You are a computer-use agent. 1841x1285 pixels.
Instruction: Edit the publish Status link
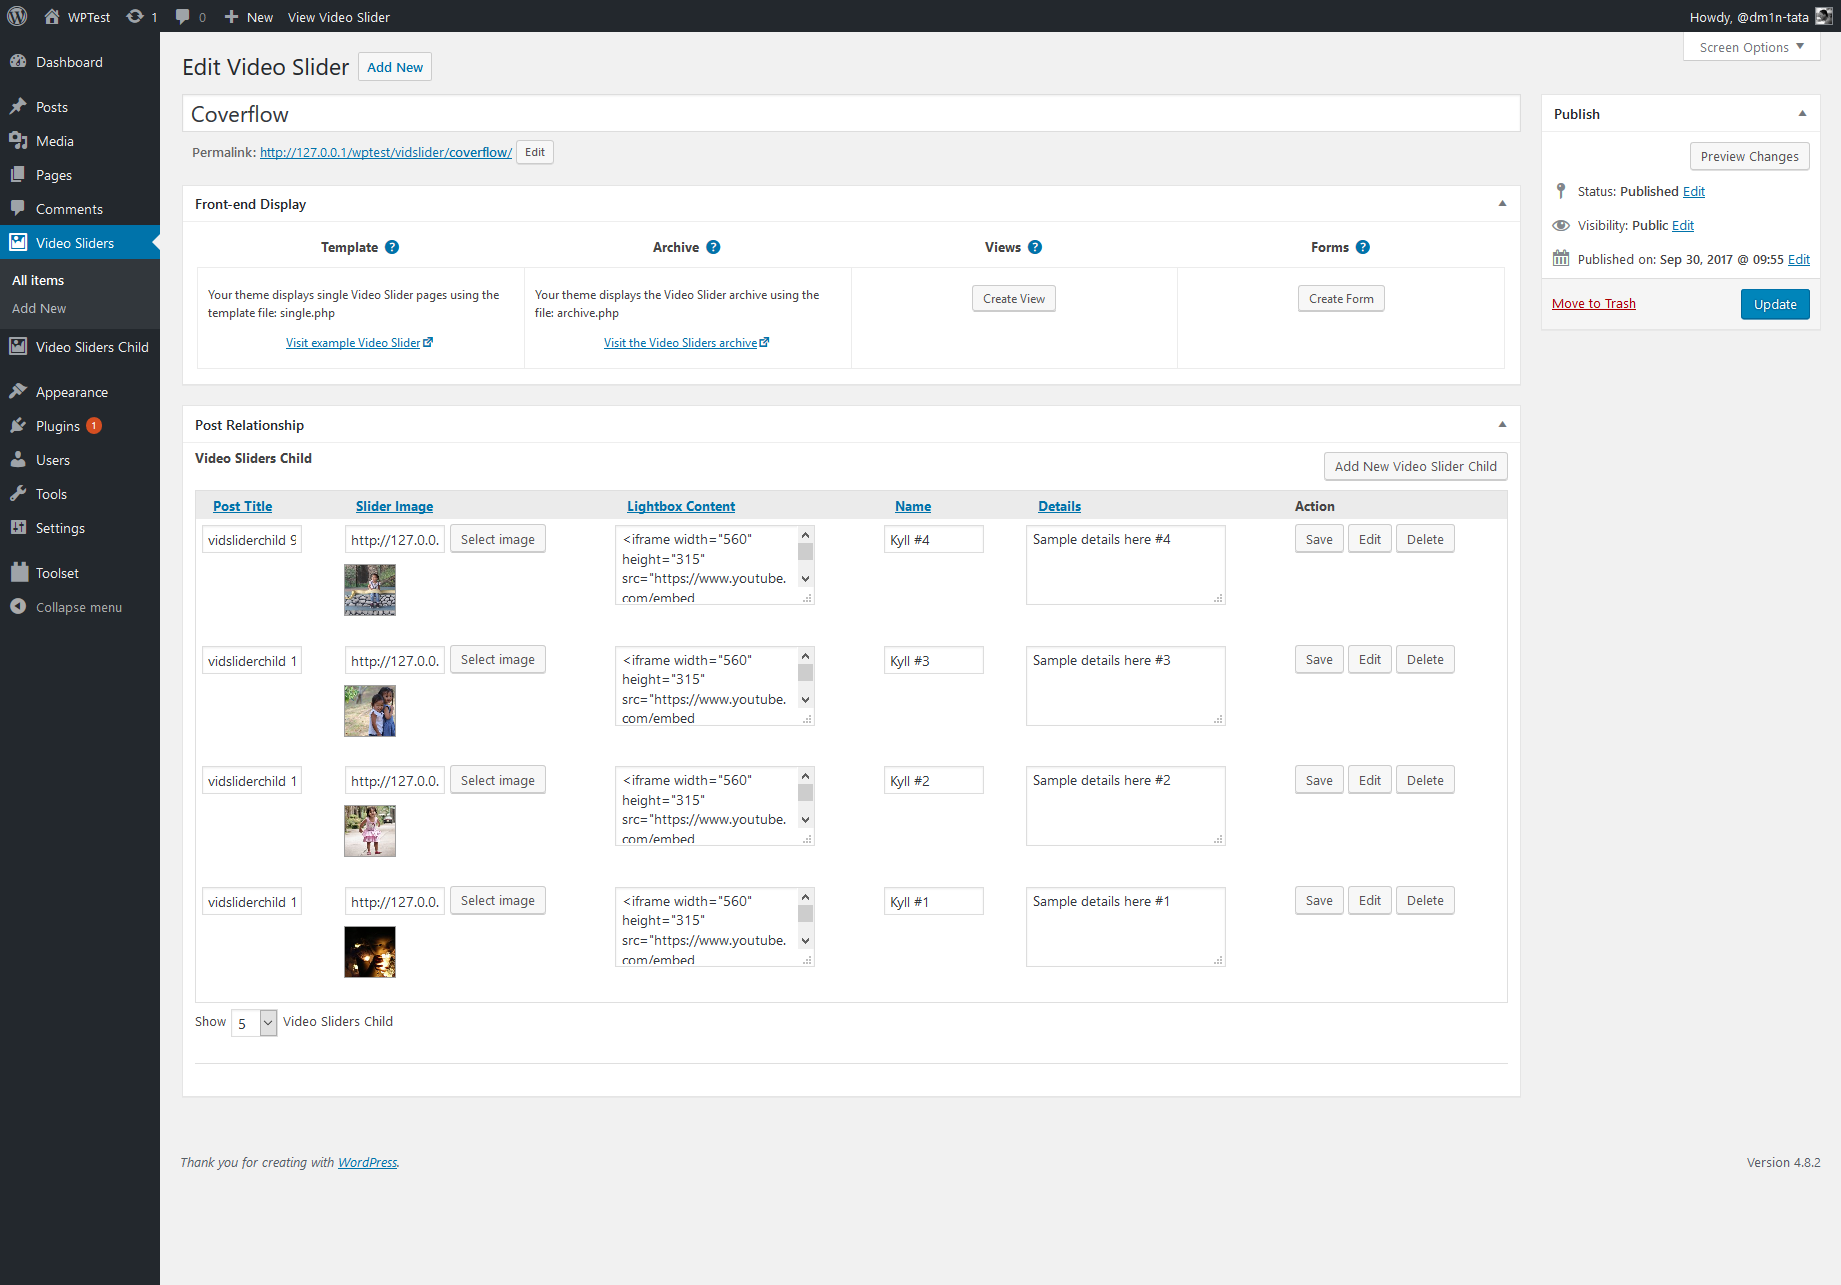pos(1693,191)
